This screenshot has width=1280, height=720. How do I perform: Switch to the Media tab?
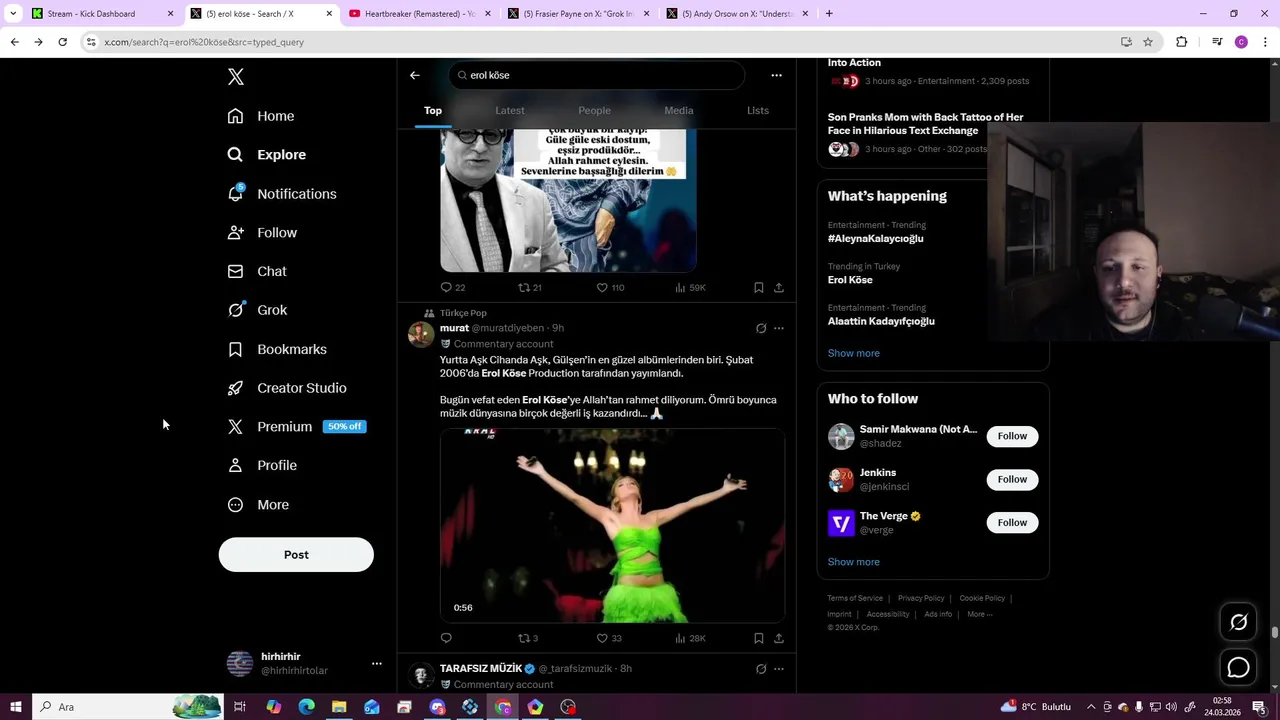click(679, 111)
